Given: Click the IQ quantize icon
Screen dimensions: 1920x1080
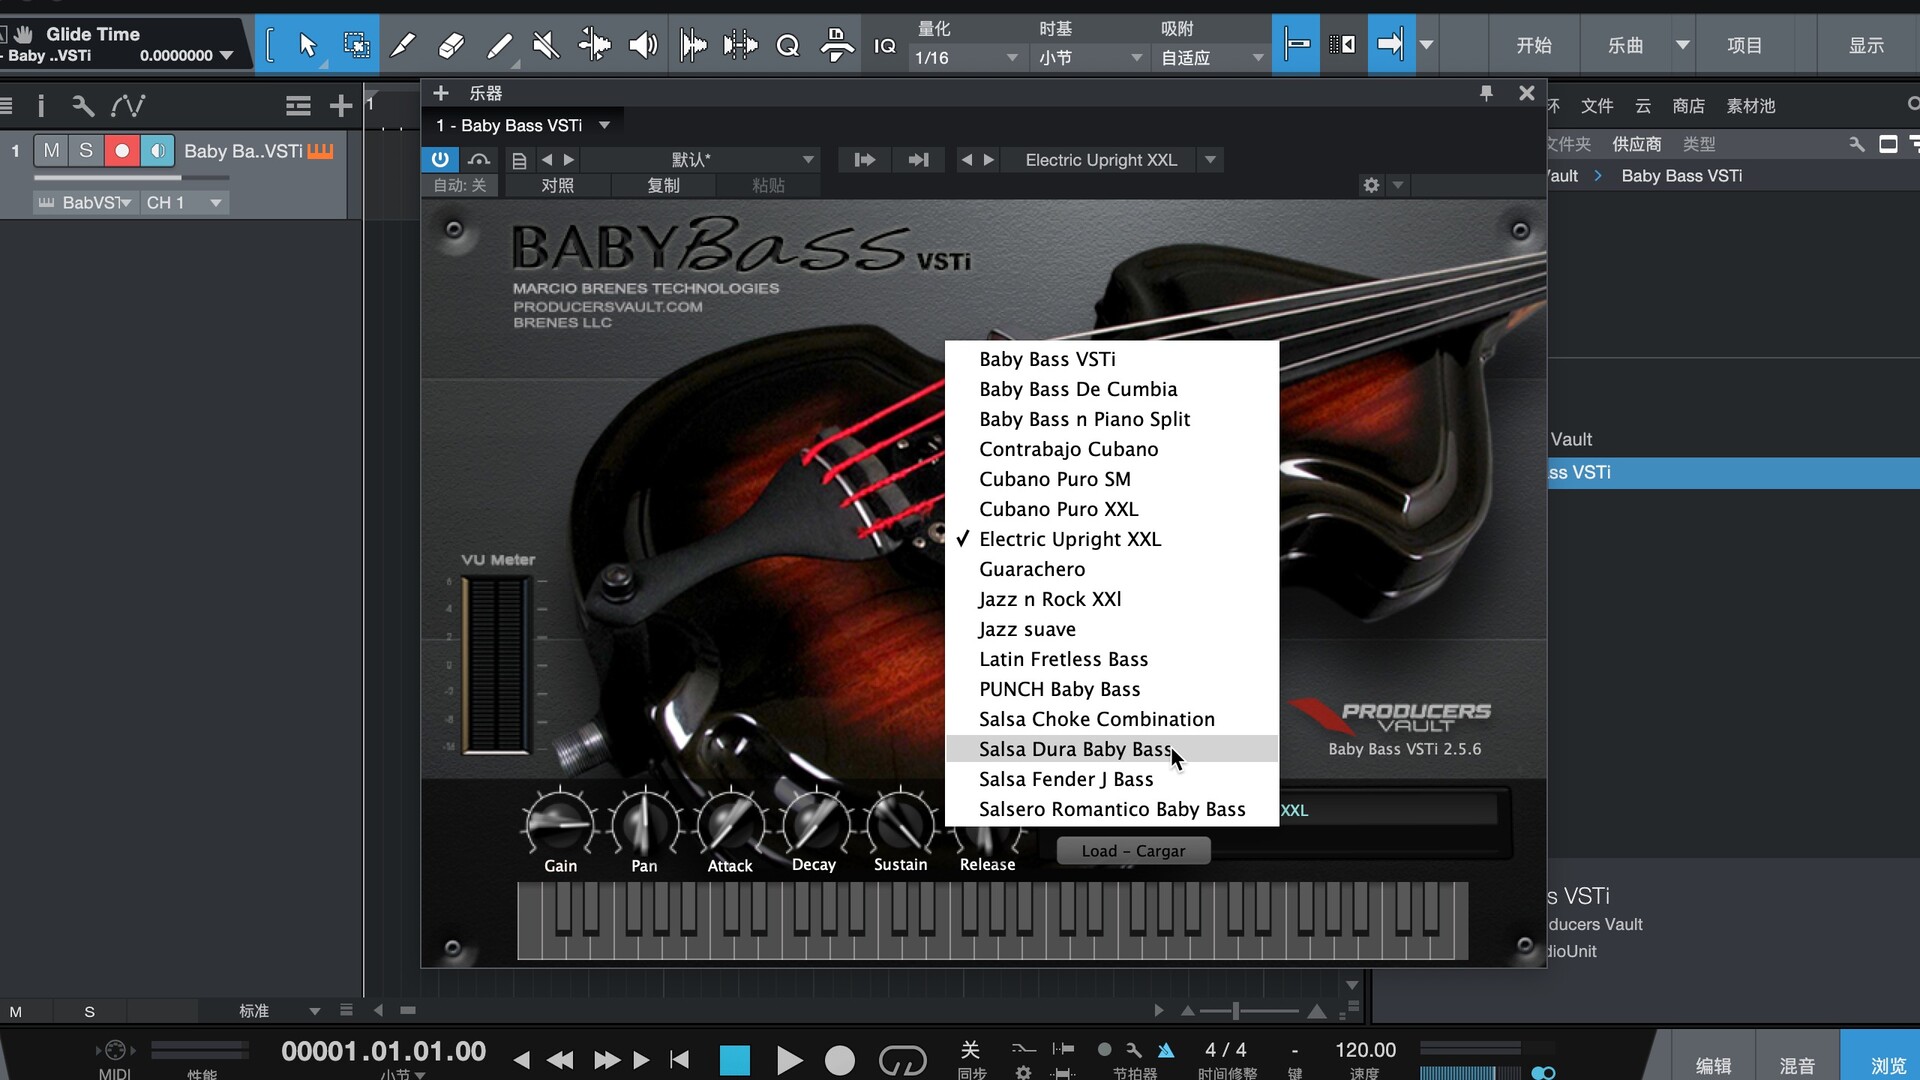Looking at the screenshot, I should (884, 46).
